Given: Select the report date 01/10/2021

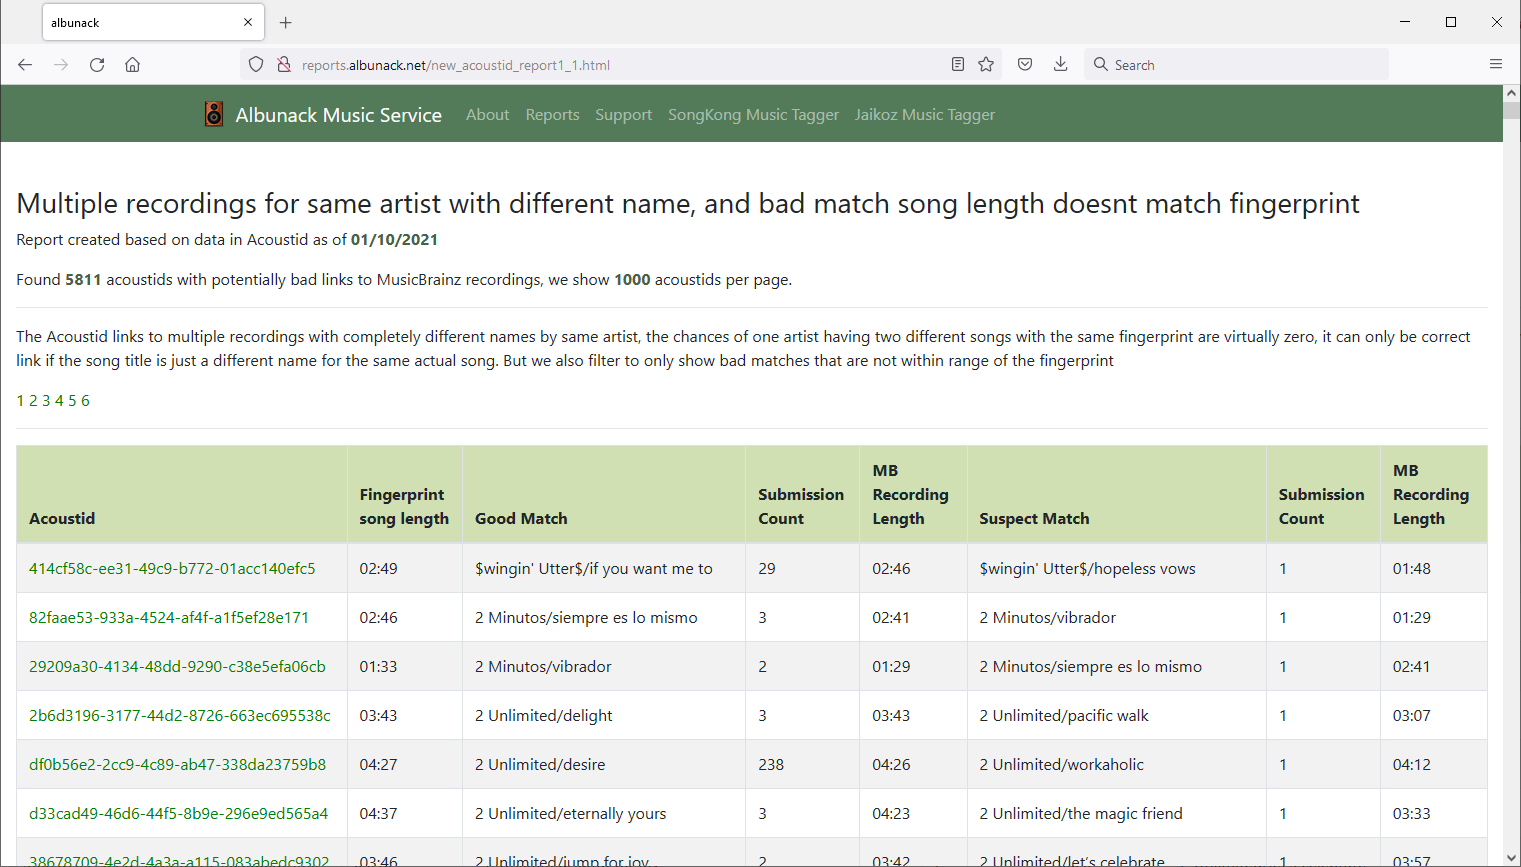Looking at the screenshot, I should [x=394, y=240].
